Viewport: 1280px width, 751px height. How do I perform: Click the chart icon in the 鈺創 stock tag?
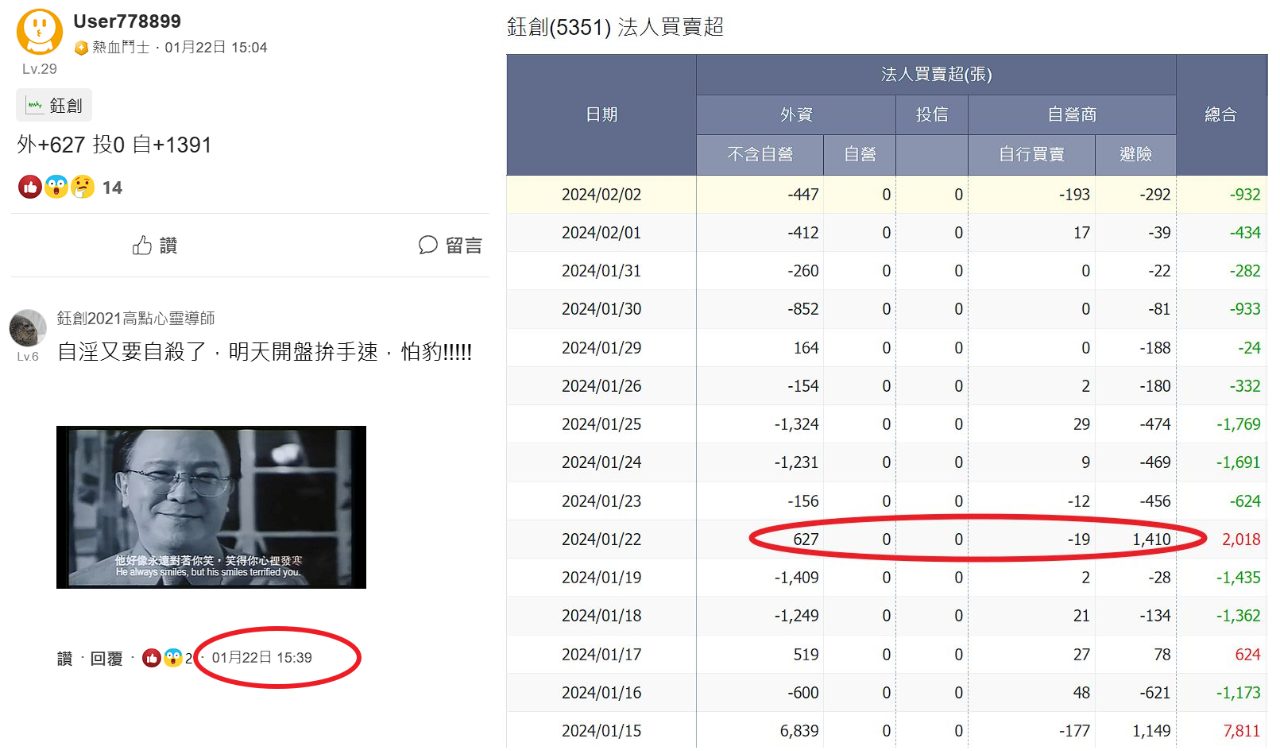click(35, 105)
